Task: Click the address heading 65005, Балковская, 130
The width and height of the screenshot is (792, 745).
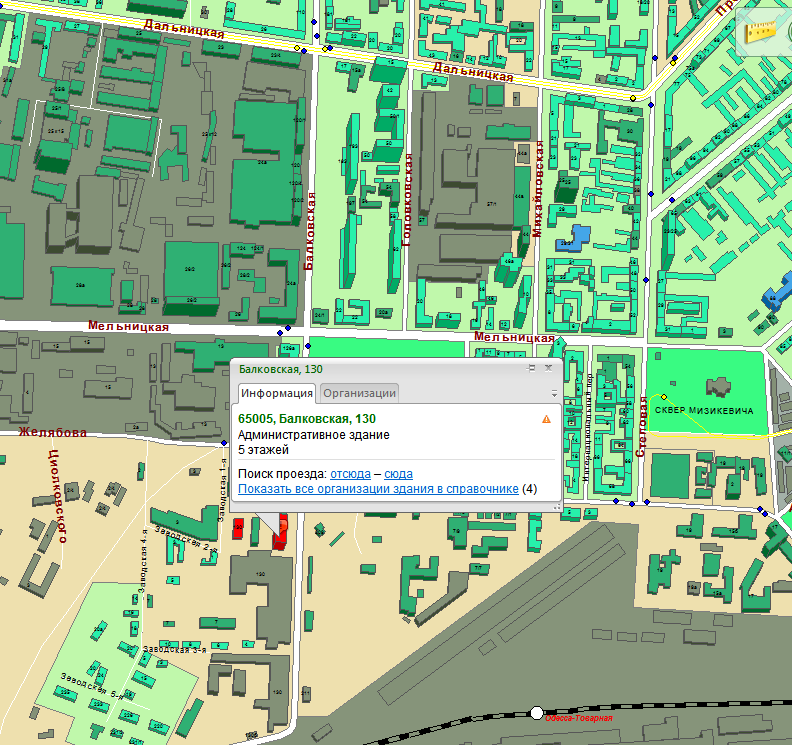Action: coord(307,419)
